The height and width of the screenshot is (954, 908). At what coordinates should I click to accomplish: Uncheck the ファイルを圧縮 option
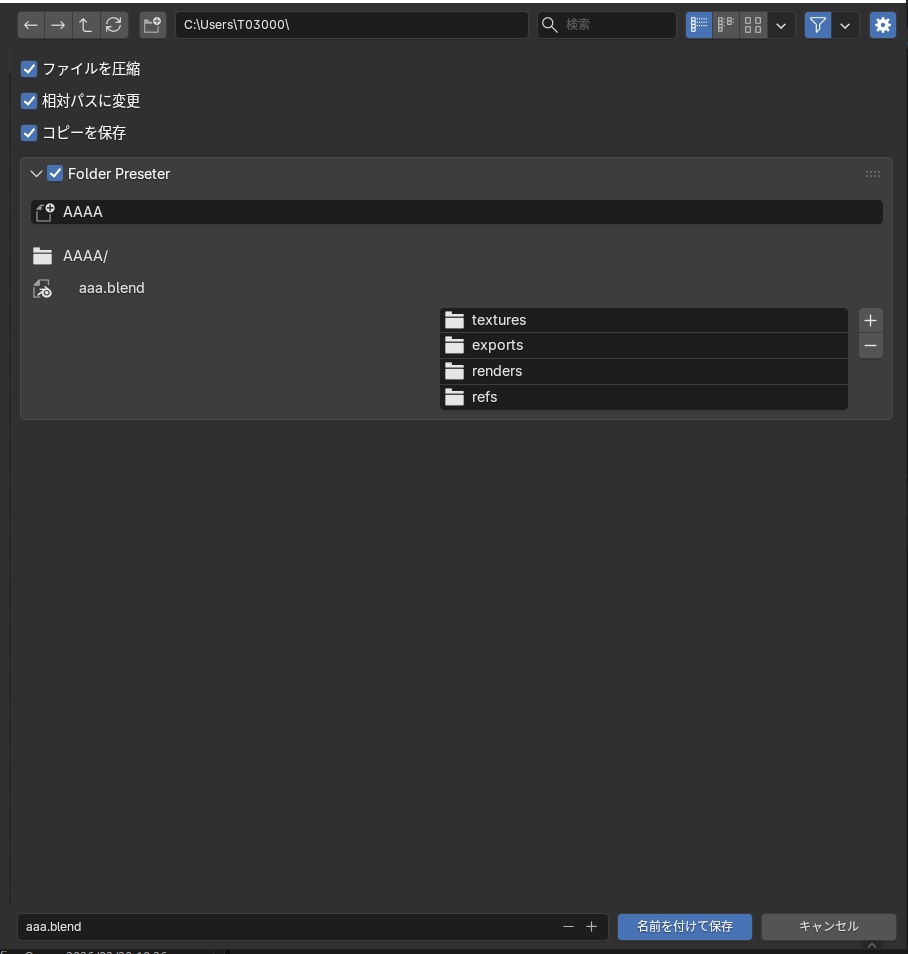pos(29,69)
